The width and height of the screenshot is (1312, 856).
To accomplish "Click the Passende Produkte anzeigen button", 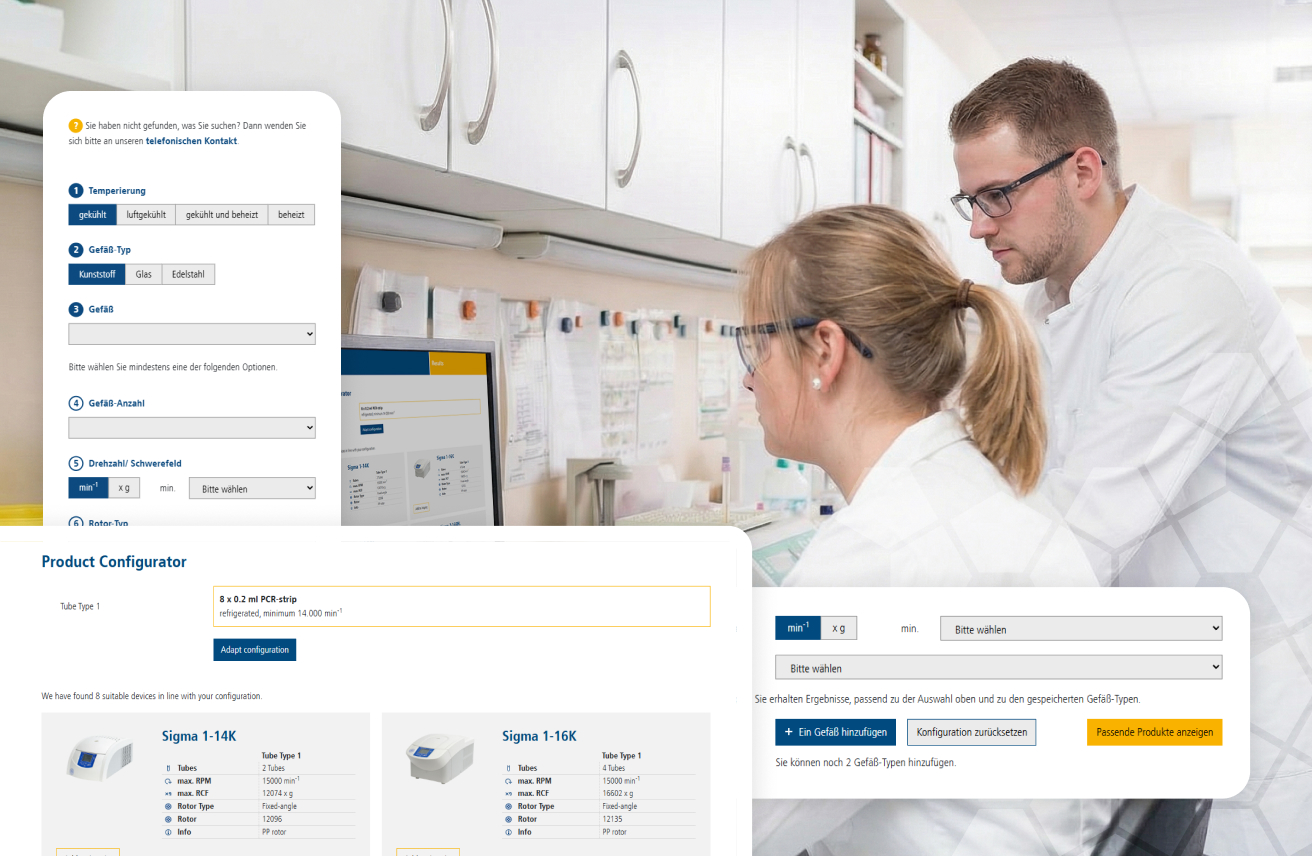I will (x=1154, y=732).
